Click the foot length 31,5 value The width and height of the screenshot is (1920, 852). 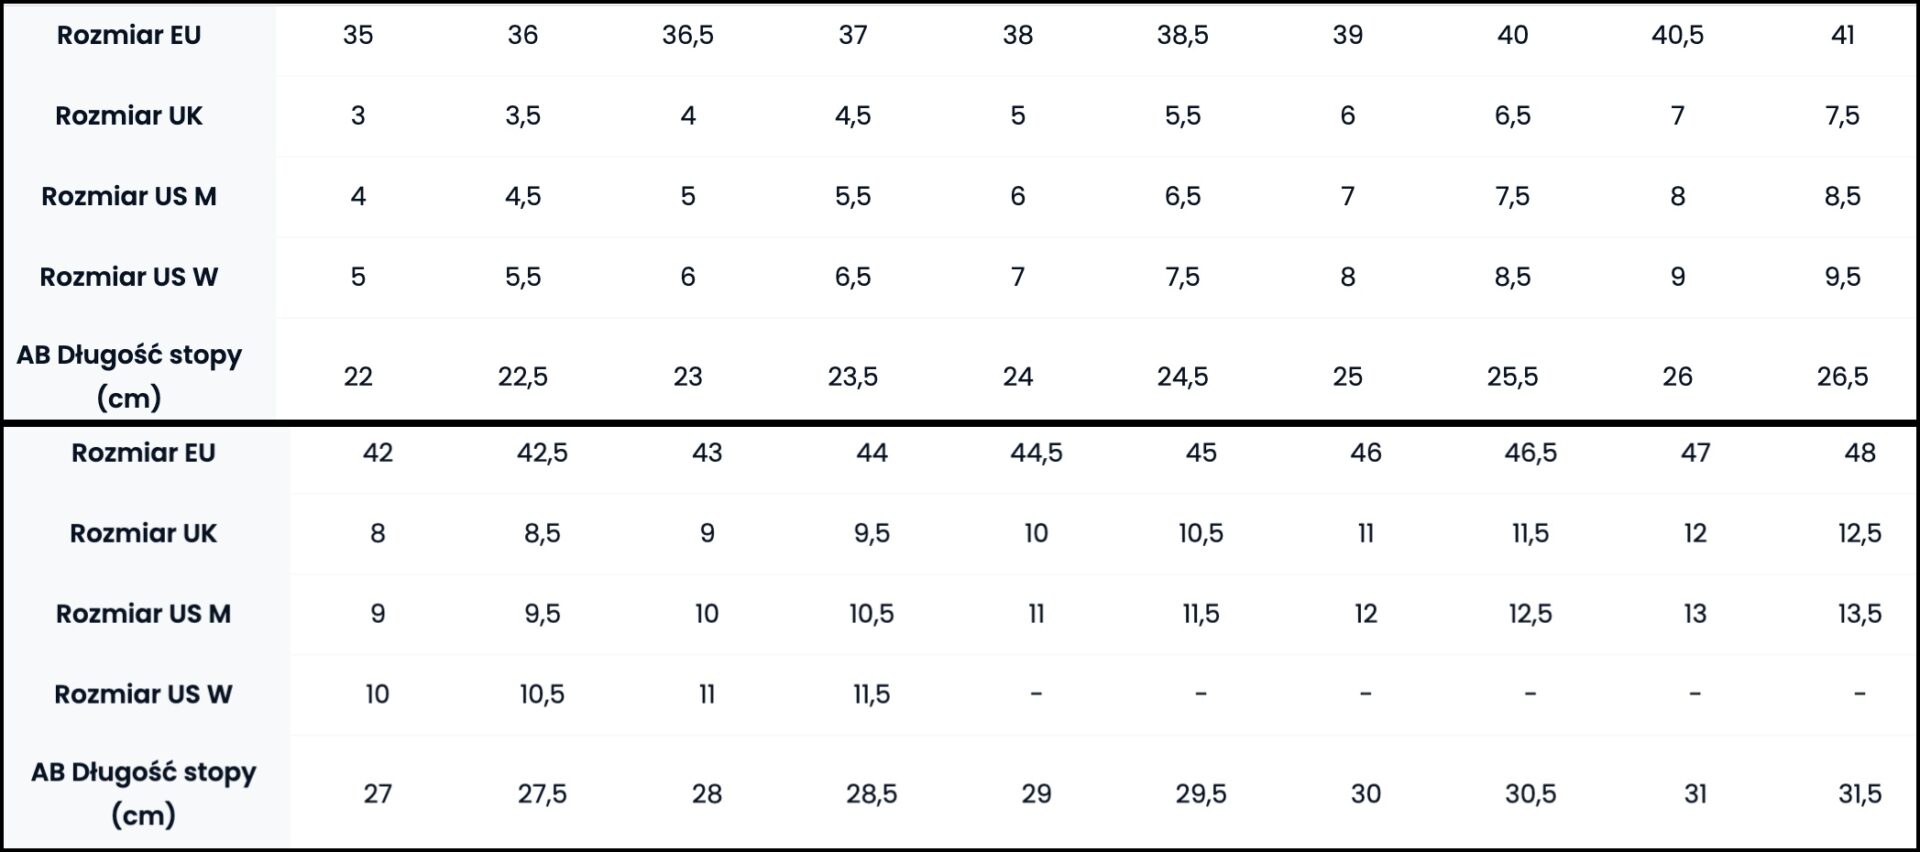[1860, 794]
